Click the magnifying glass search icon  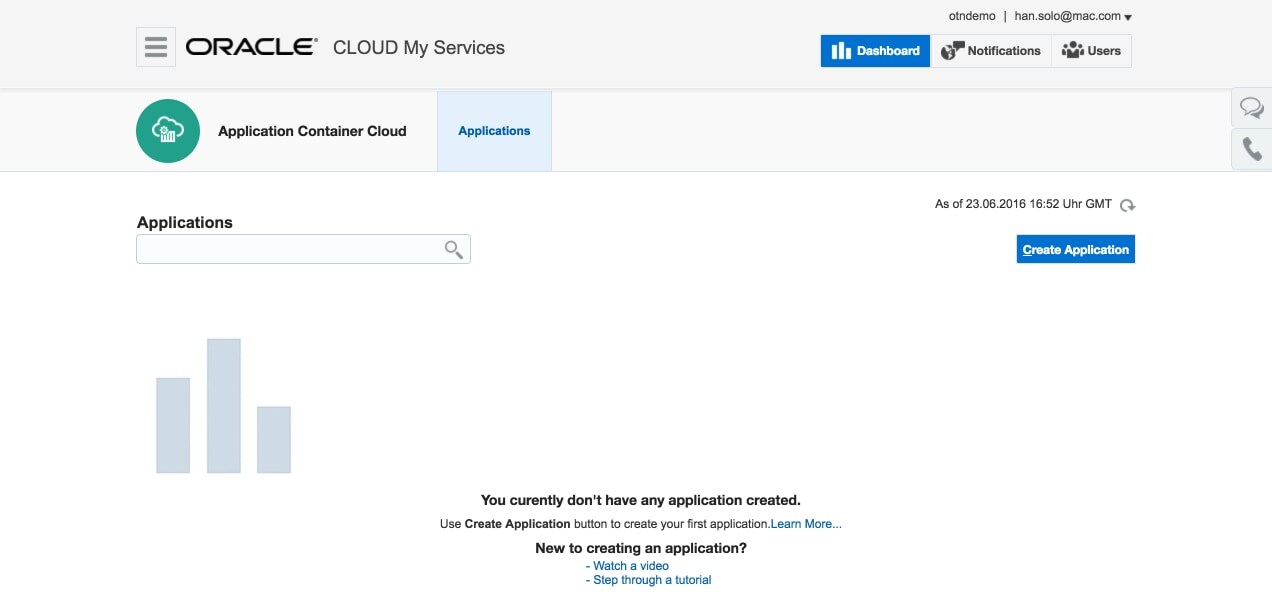pyautogui.click(x=454, y=249)
